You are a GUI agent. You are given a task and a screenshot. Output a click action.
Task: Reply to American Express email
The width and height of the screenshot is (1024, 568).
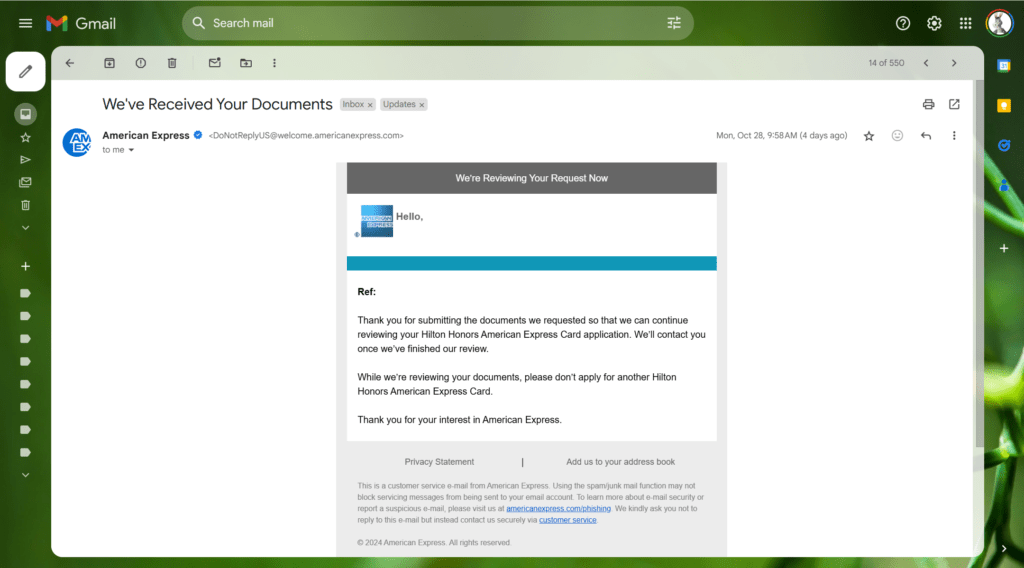point(925,136)
